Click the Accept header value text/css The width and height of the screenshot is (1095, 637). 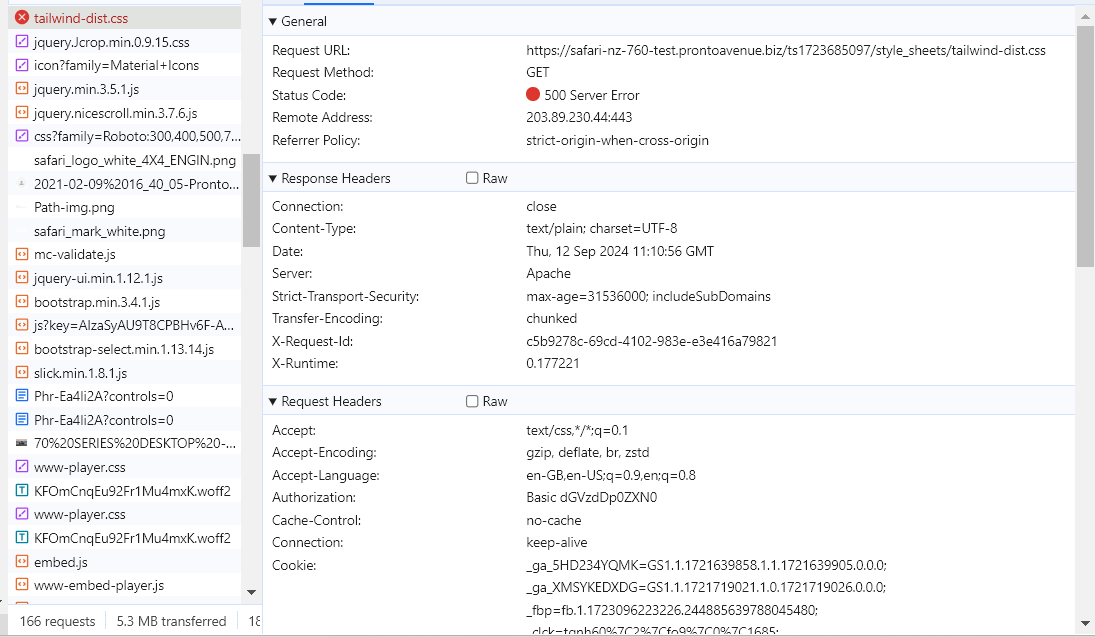pyautogui.click(x=577, y=430)
